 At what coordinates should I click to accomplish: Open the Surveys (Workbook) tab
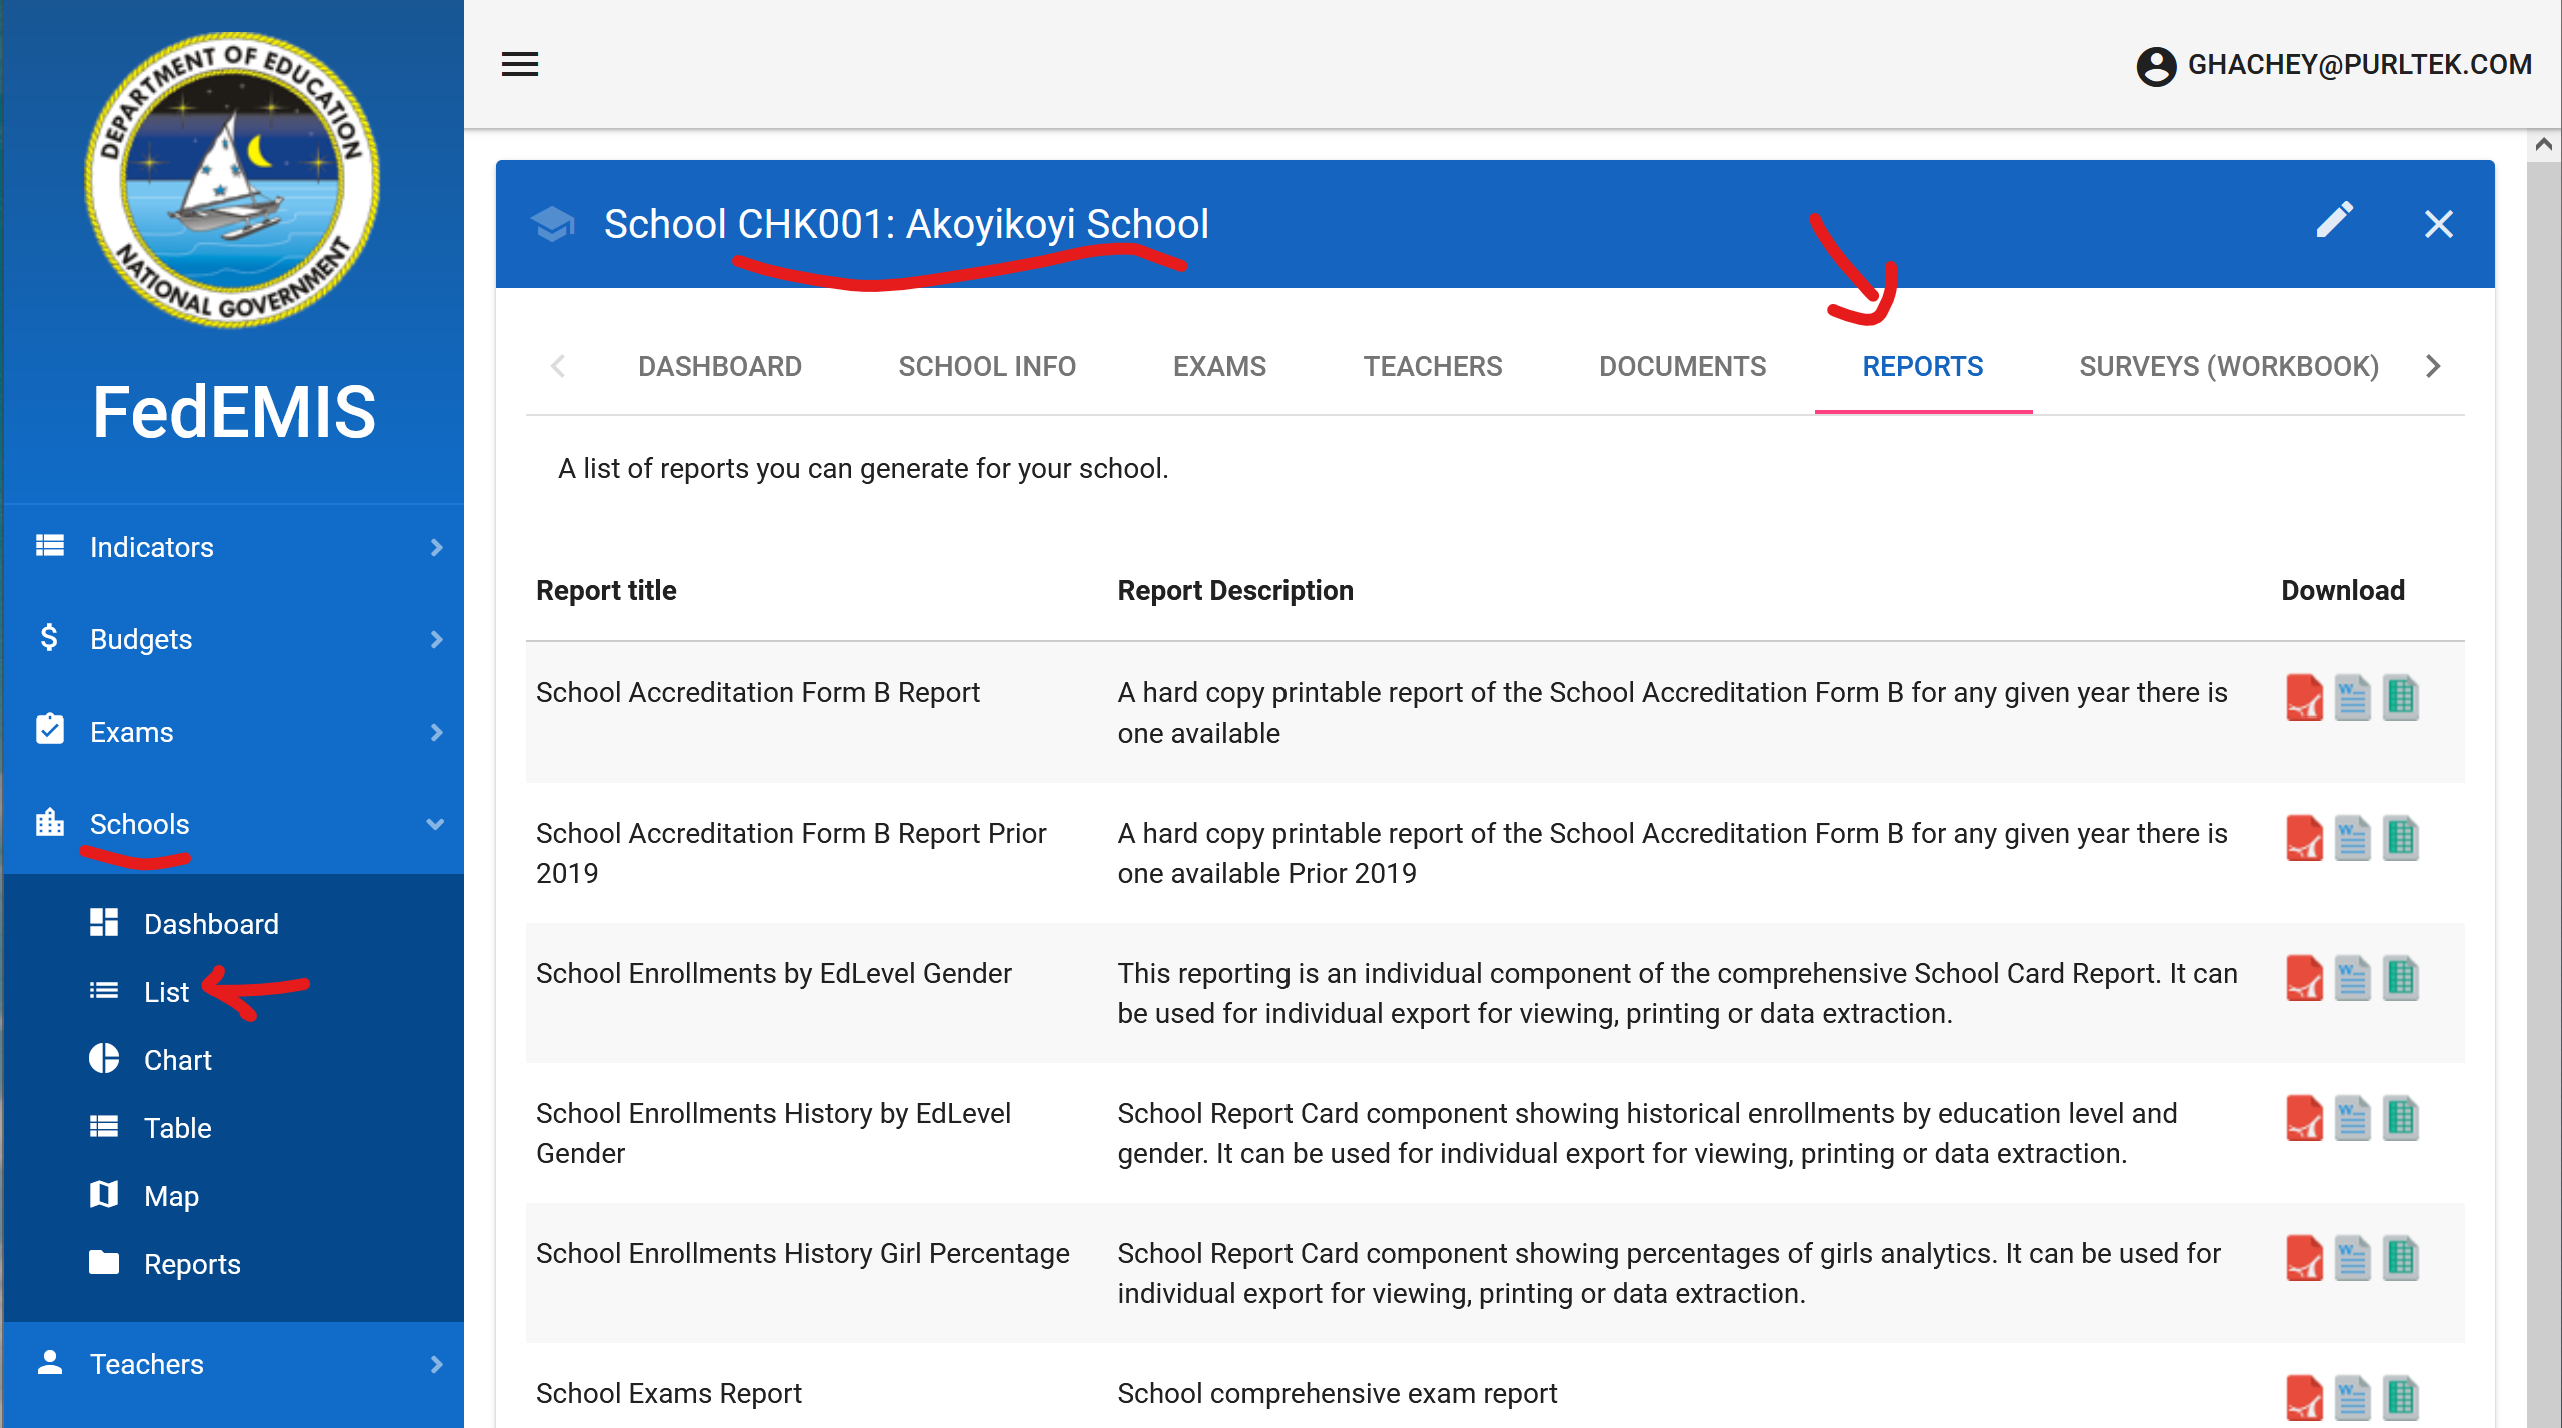coord(2228,366)
